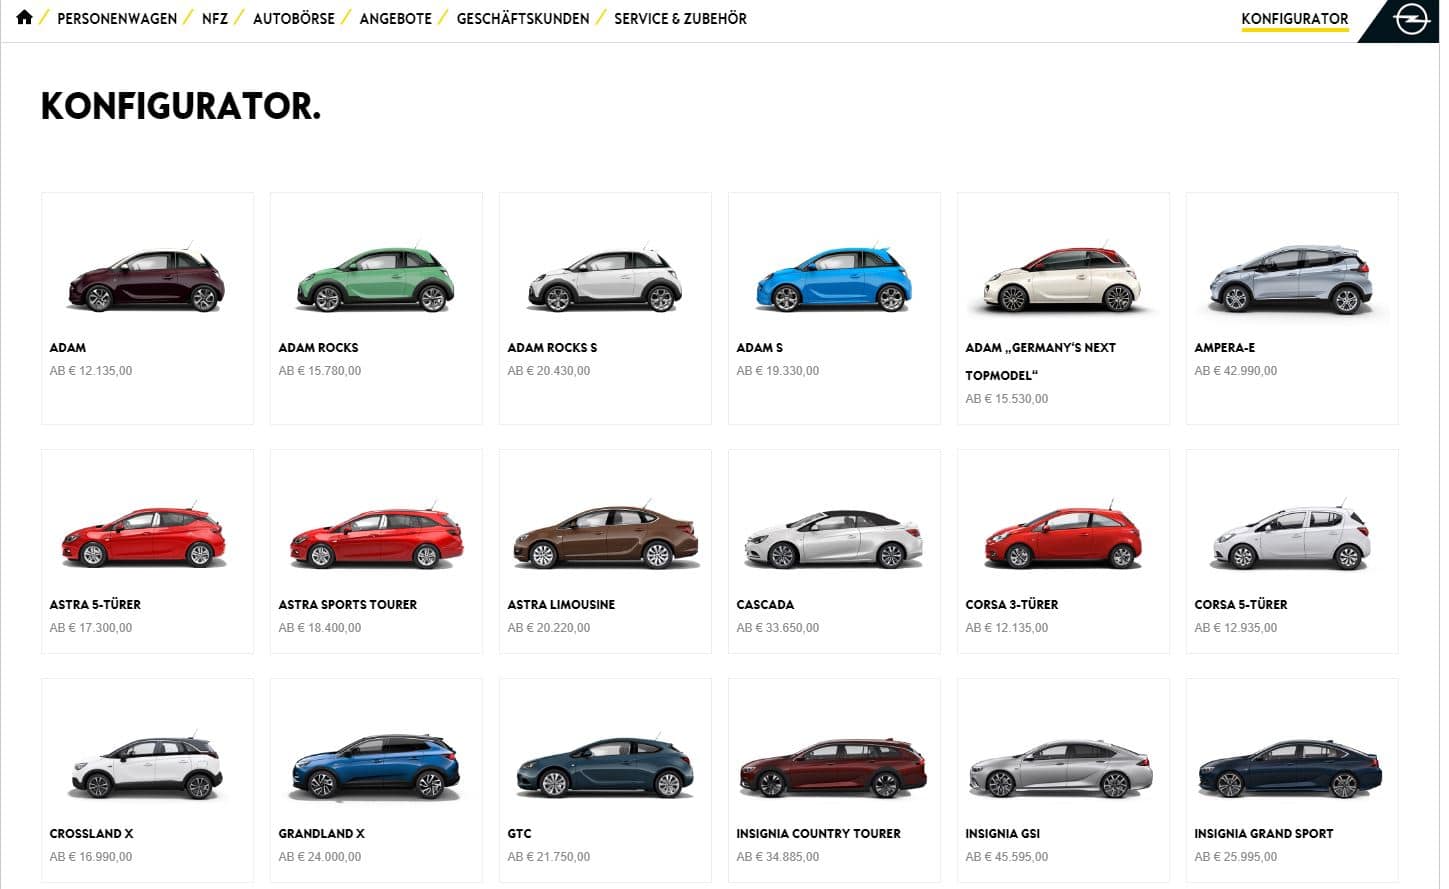Open the CORSA 5-TÜRER model link
This screenshot has width=1449, height=889.
point(1241,605)
